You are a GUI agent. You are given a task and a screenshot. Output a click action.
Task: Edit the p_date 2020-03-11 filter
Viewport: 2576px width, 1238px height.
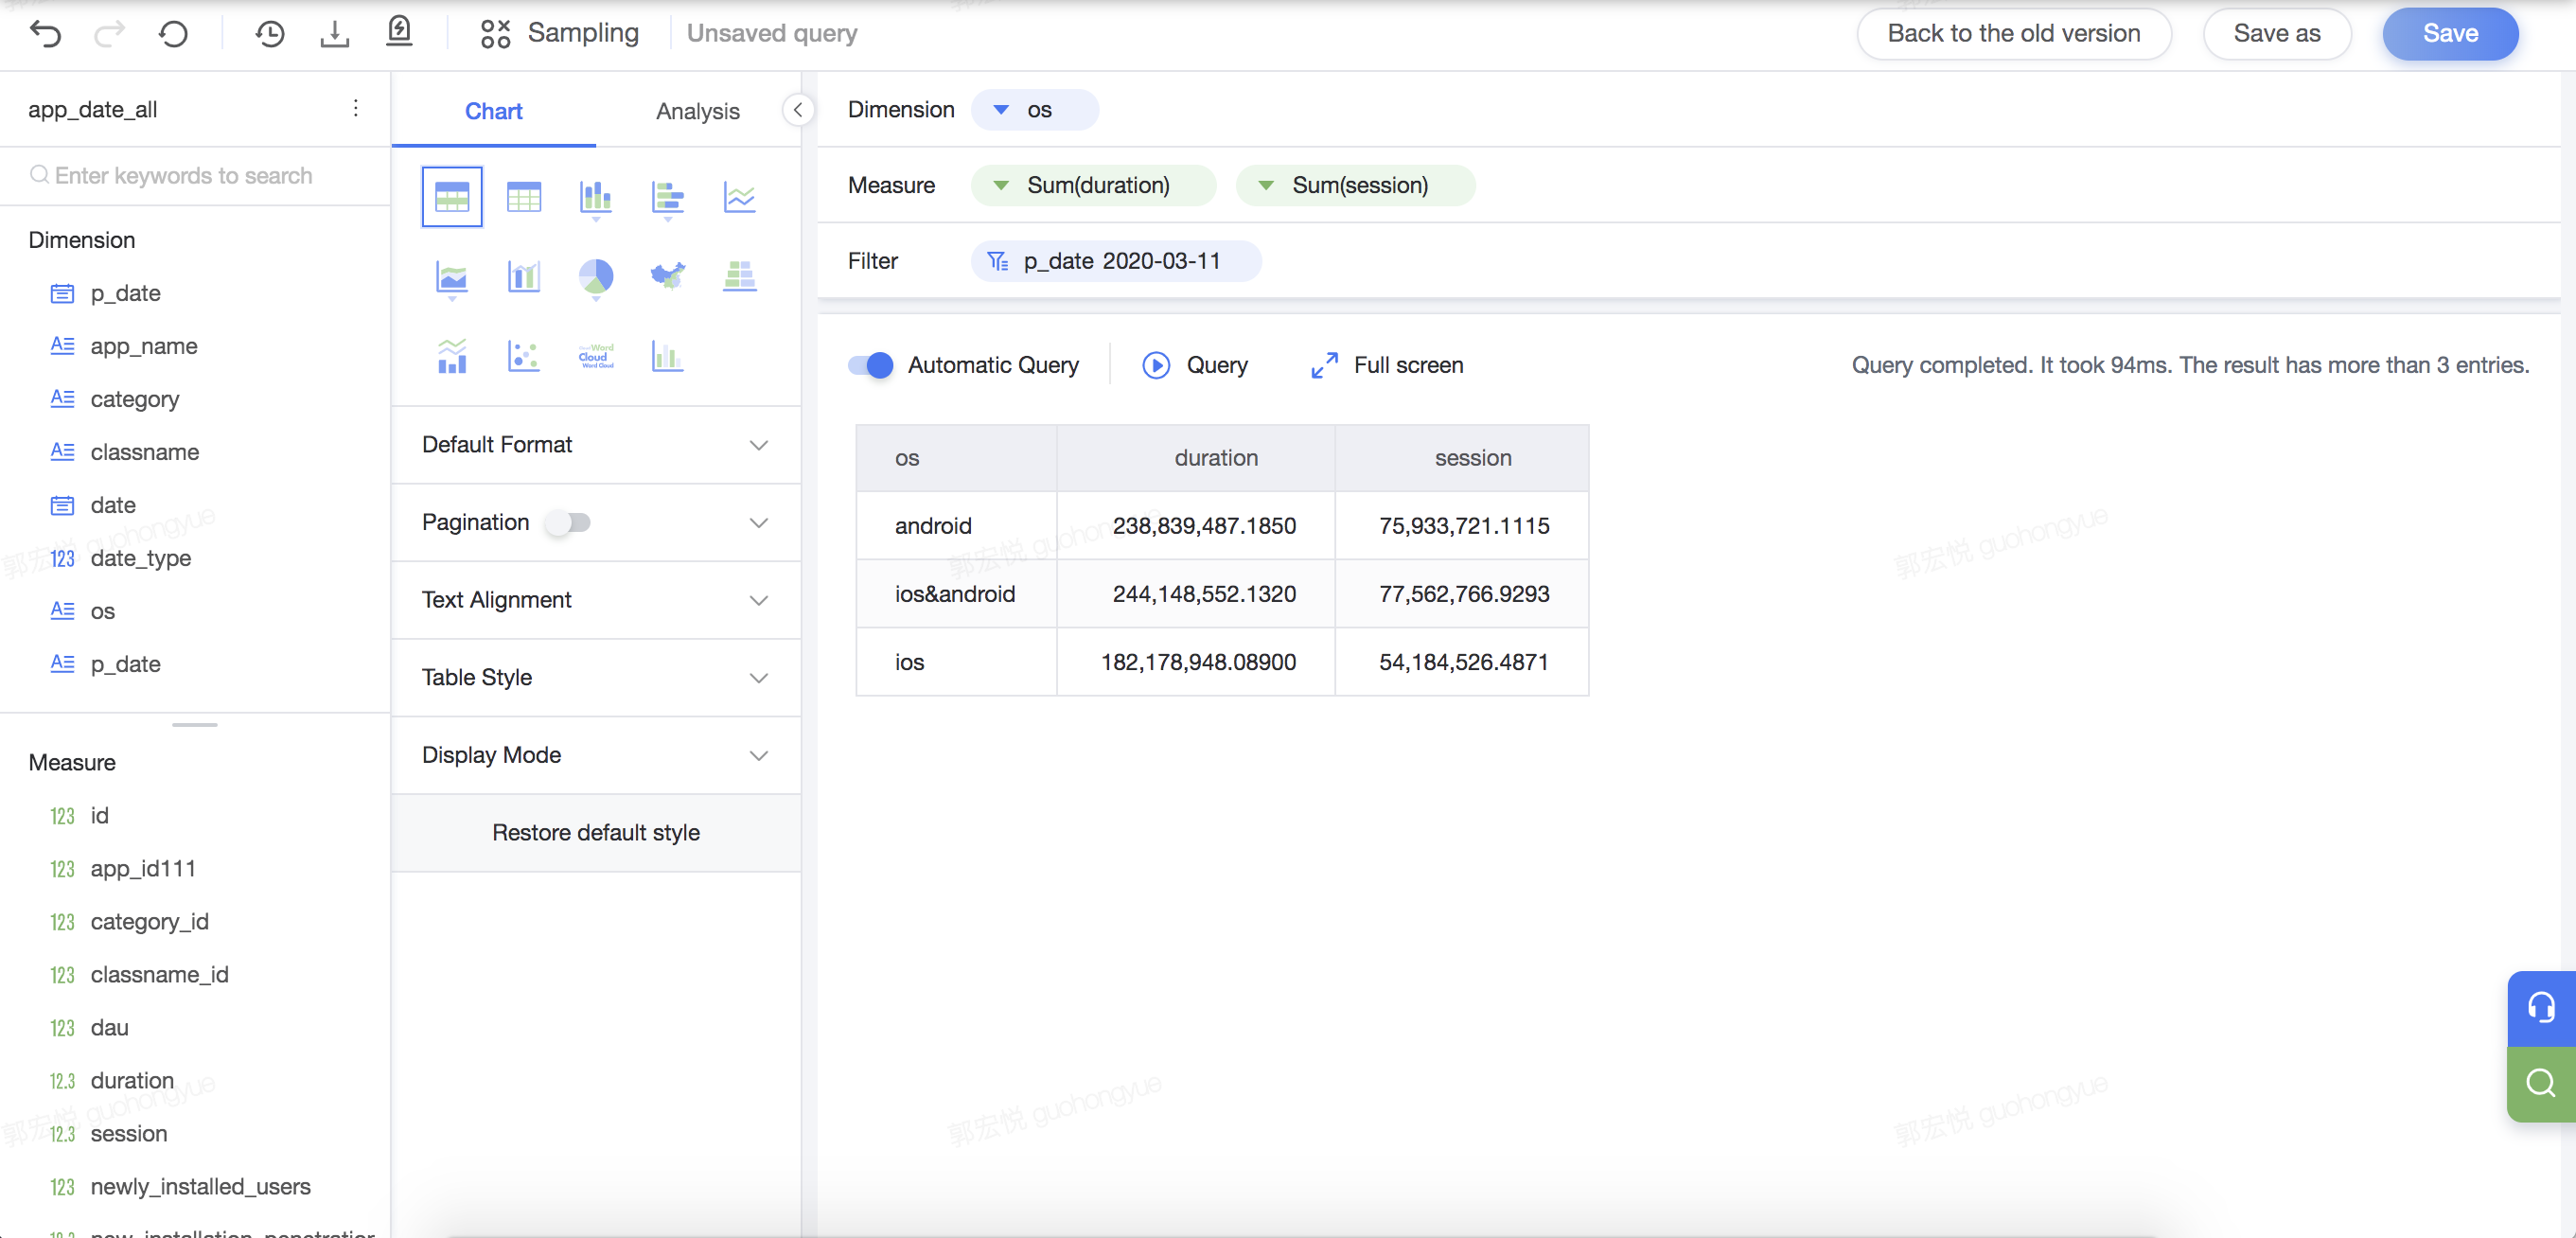pos(1116,261)
